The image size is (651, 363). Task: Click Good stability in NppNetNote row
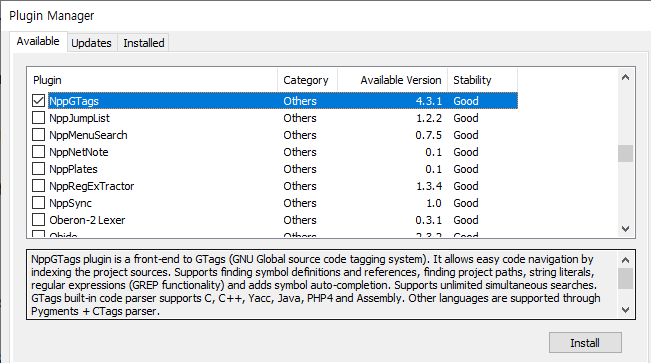[466, 152]
